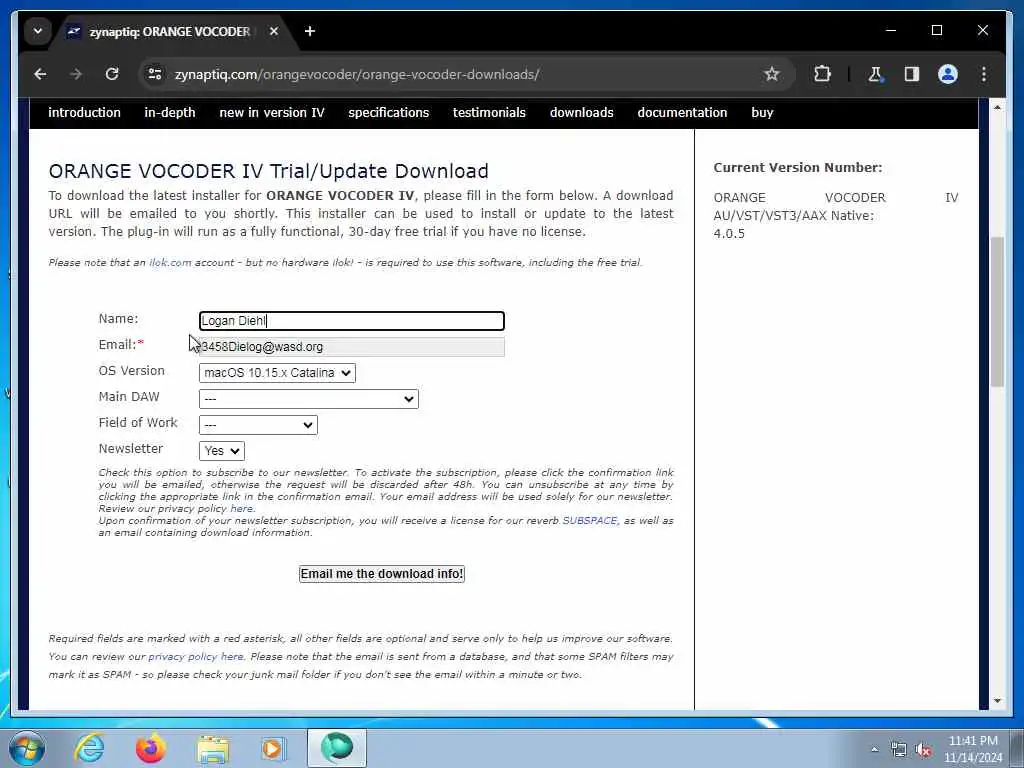Screen dimensions: 1024x768
Task: Close the zynaptiq ORANGE VOCODER tab
Action: (274, 31)
